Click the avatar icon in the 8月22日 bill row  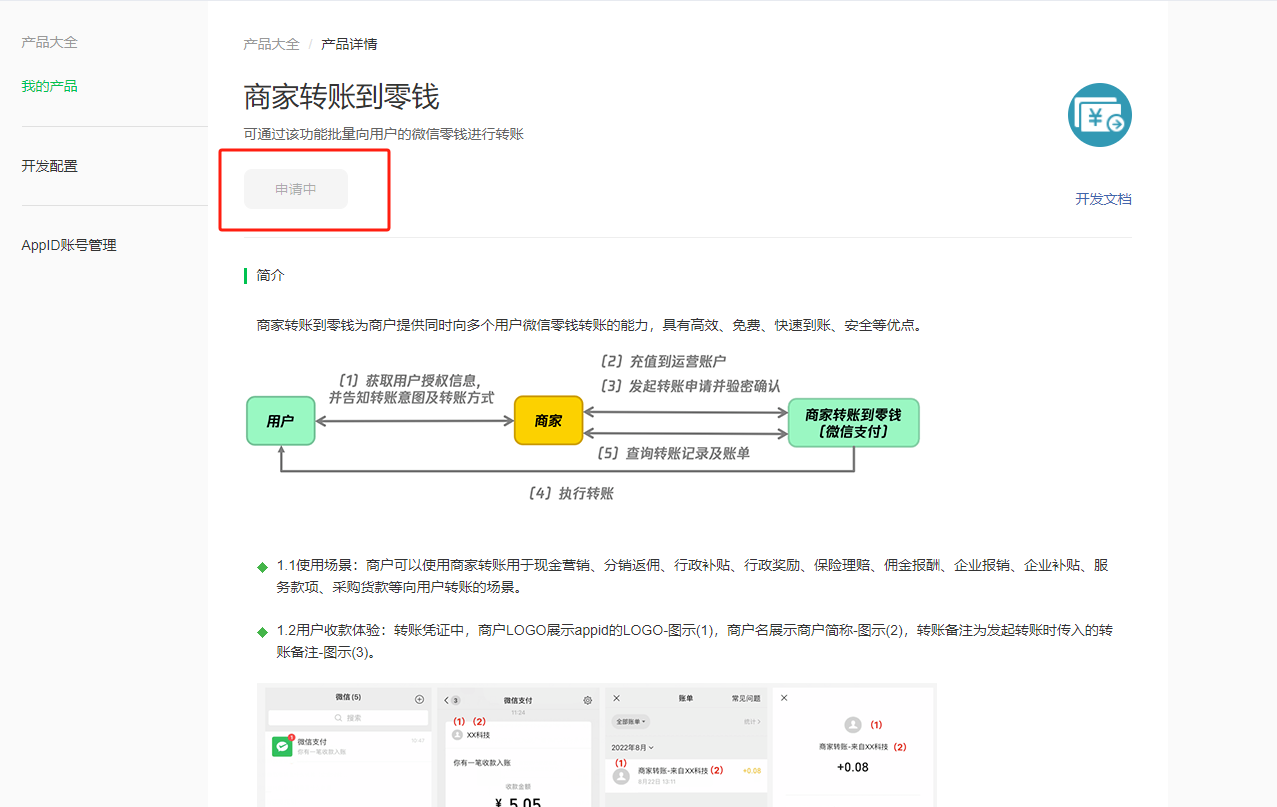(x=621, y=775)
